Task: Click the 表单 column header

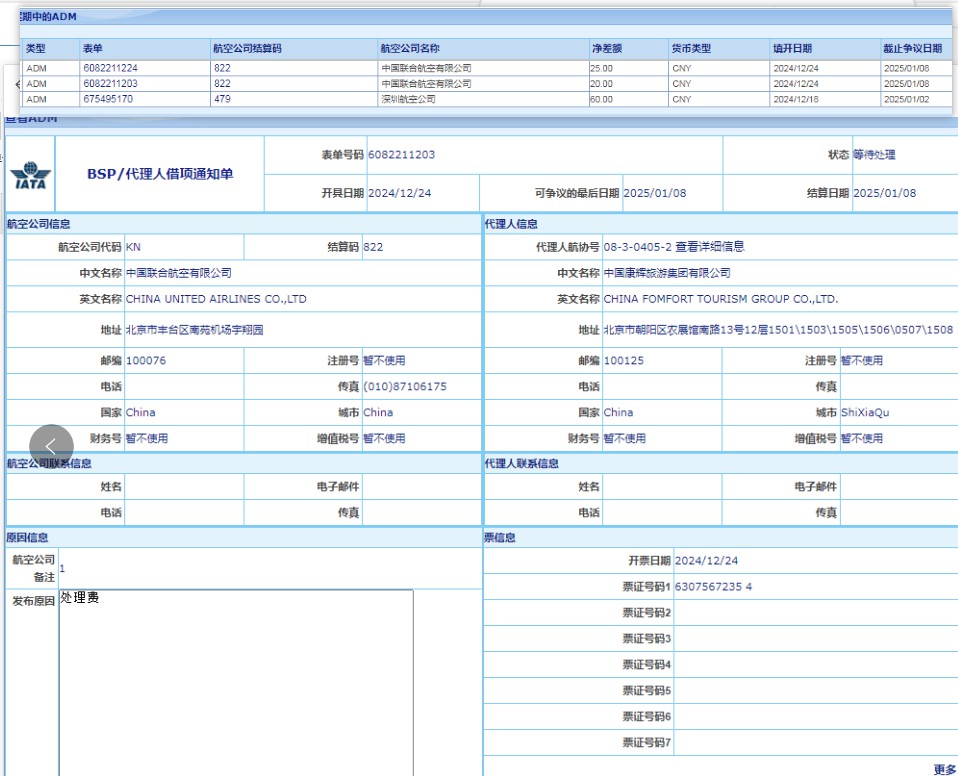Action: coord(93,49)
